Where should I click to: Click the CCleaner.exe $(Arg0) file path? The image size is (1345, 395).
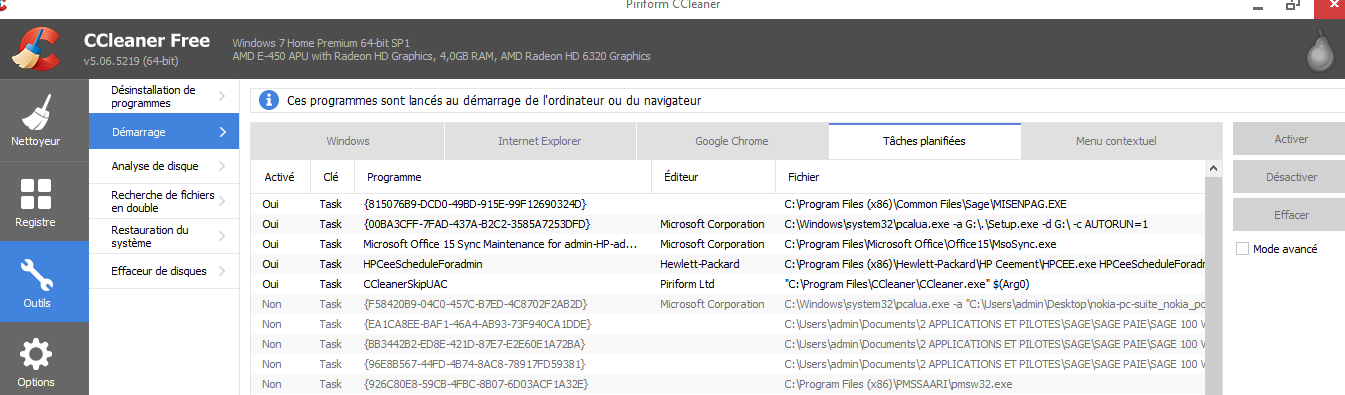(x=904, y=284)
